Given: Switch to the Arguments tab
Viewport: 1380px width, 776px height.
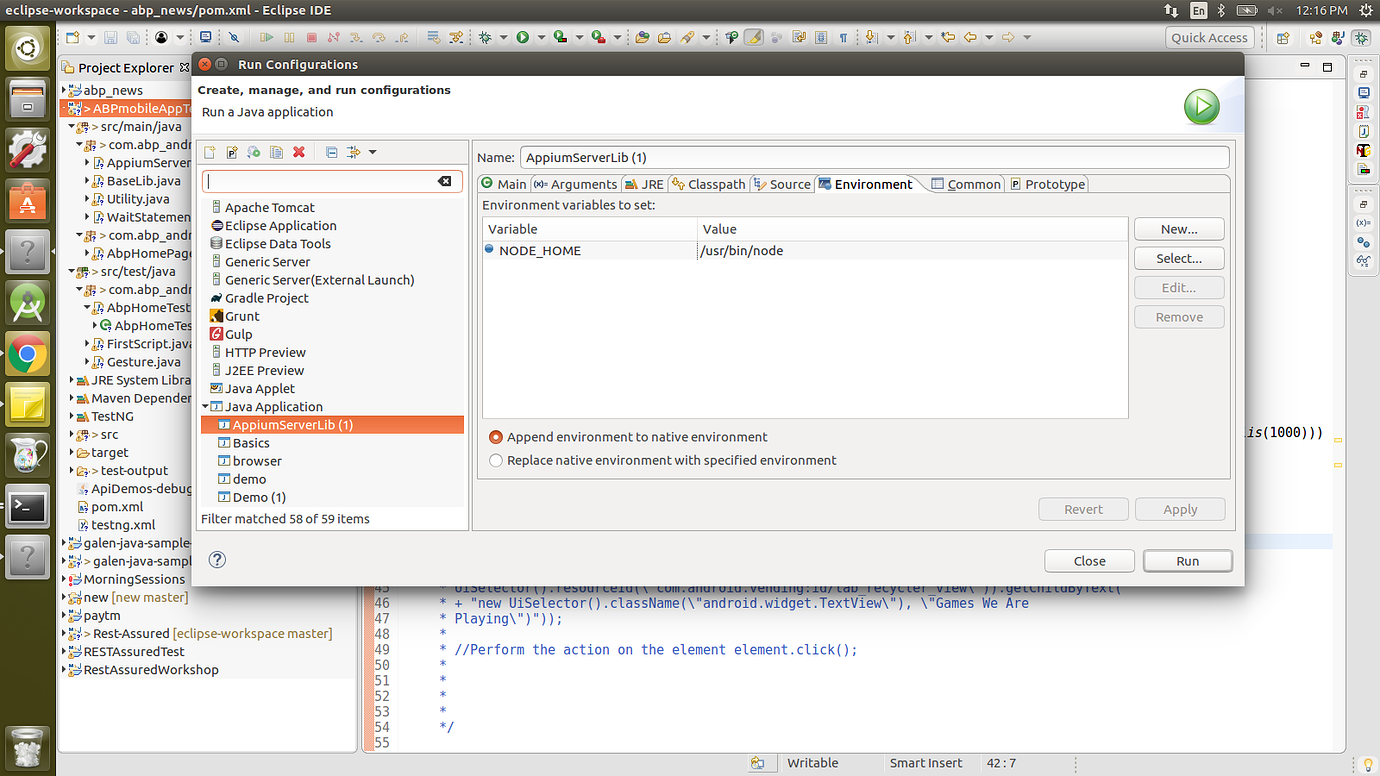Looking at the screenshot, I should [575, 184].
